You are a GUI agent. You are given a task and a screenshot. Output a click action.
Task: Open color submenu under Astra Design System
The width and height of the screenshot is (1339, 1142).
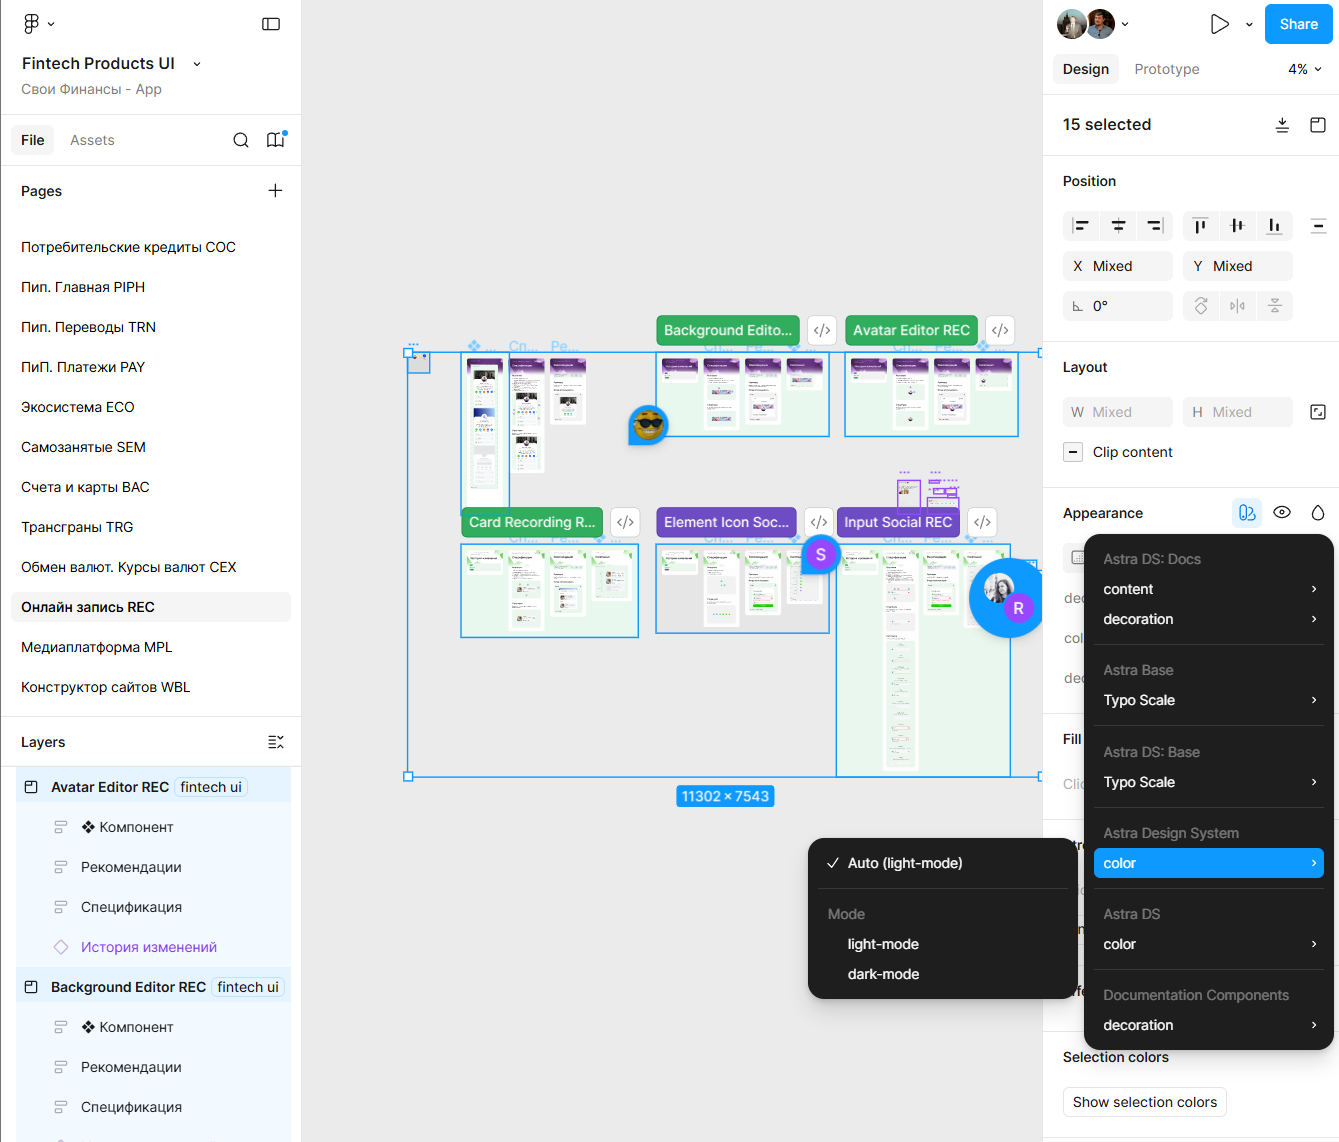click(x=1209, y=863)
